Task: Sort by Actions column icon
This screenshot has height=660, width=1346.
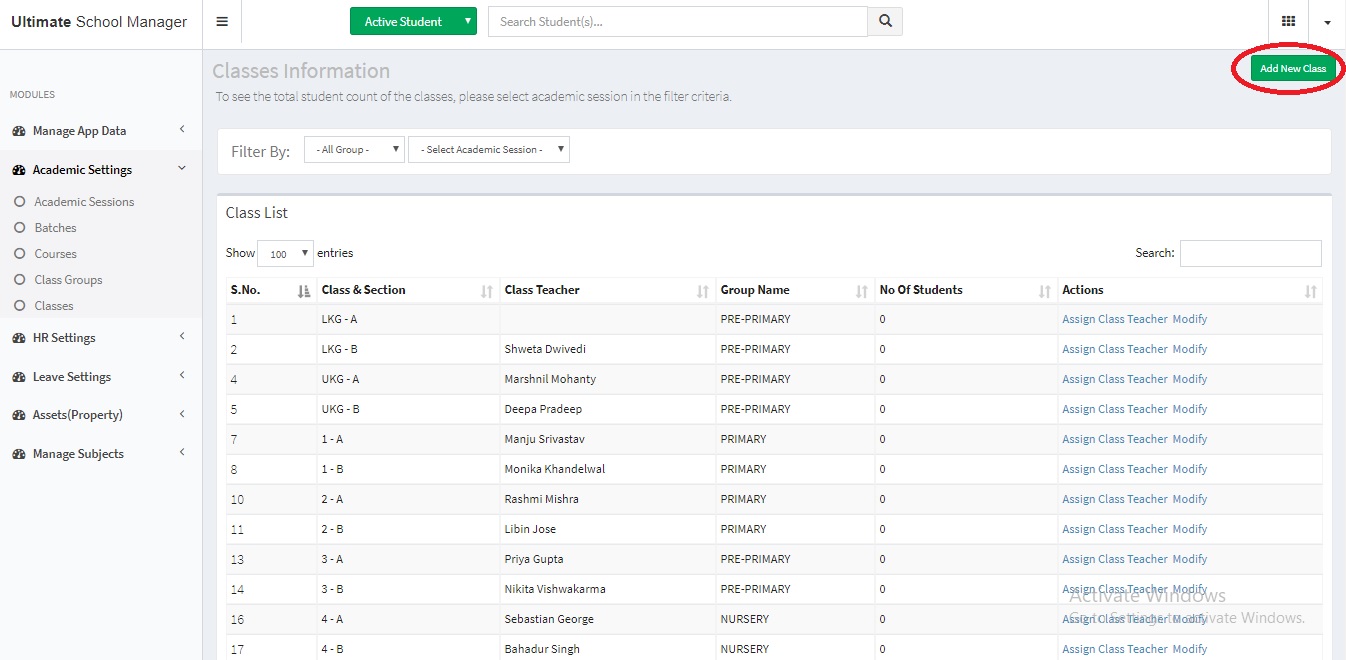Action: click(x=1311, y=291)
